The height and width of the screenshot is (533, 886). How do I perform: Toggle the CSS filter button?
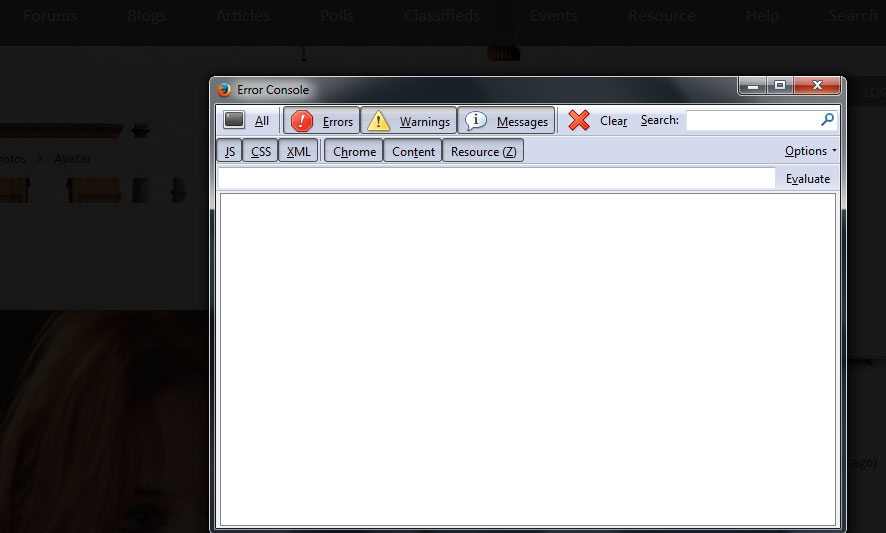point(260,151)
